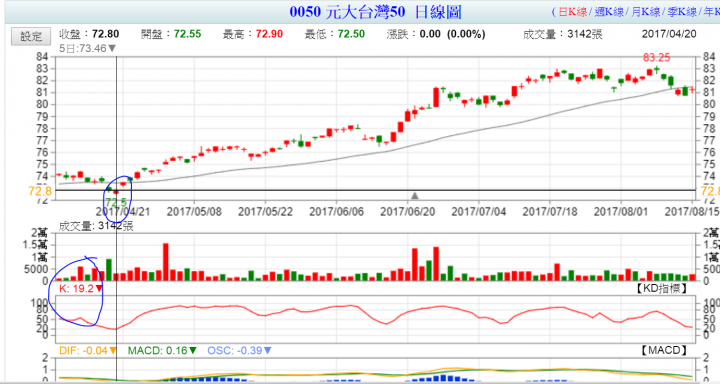Click the 83.25 high price label
This screenshot has height=384, width=720.
coord(657,58)
